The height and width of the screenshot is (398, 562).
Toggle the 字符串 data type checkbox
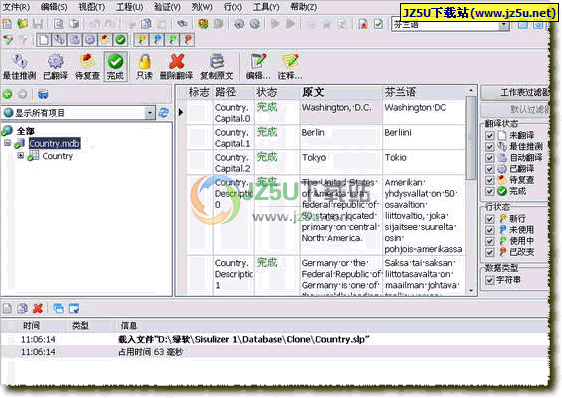point(490,280)
